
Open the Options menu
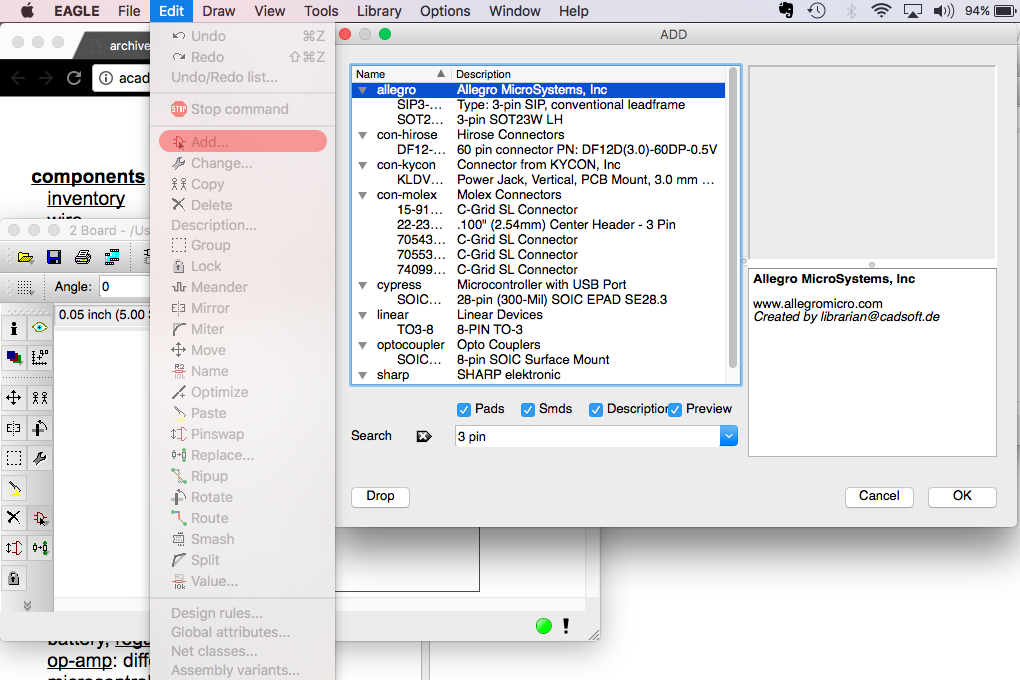[x=445, y=11]
